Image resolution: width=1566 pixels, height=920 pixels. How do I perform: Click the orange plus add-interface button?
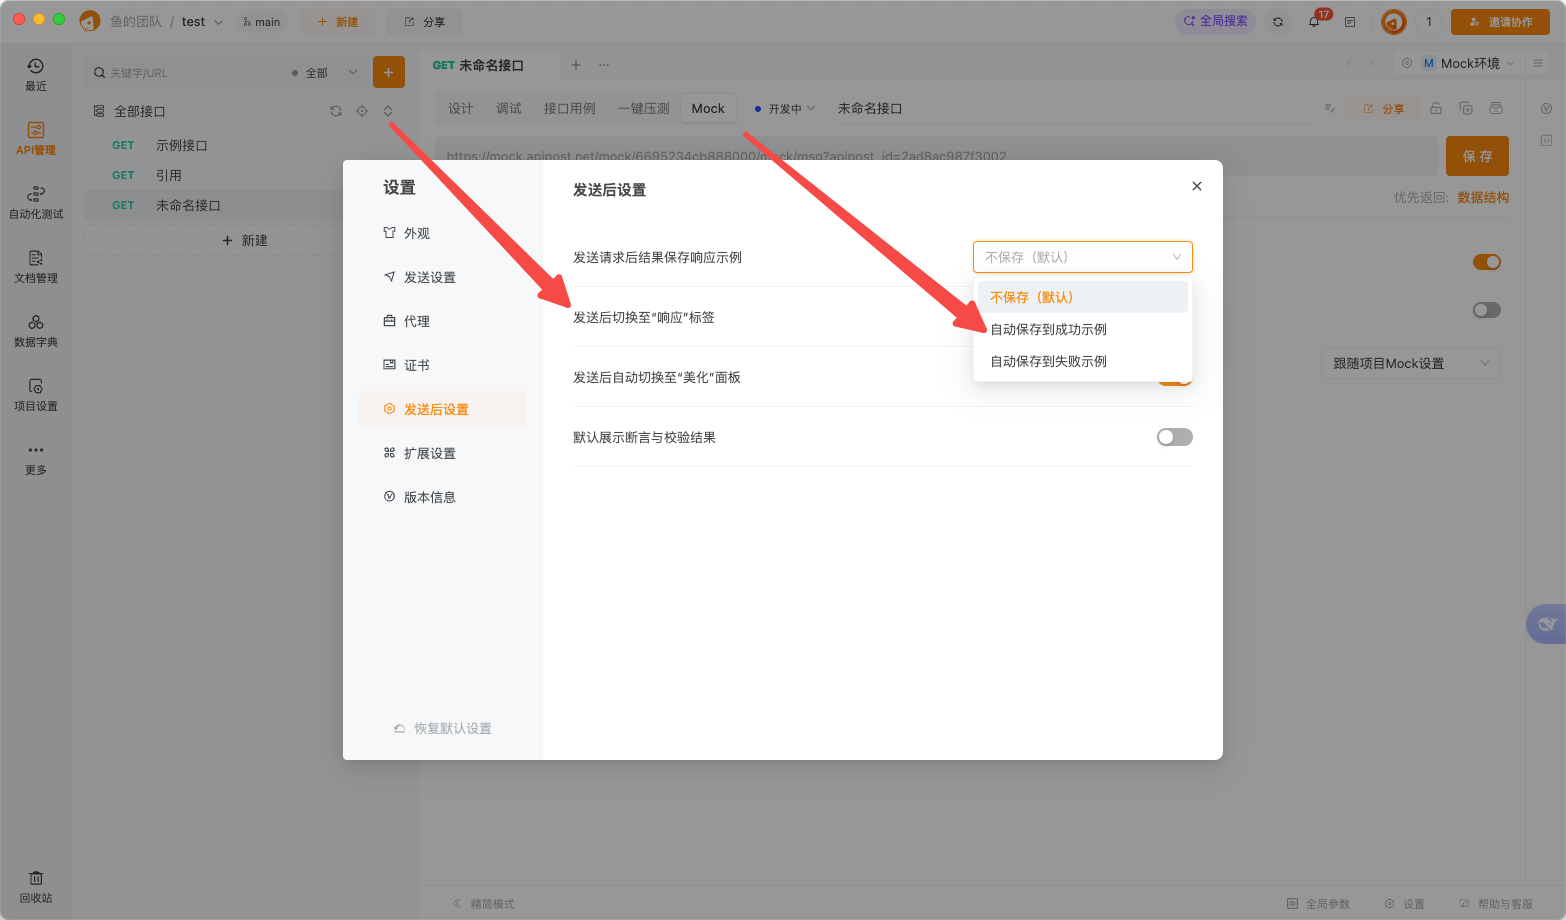coord(389,72)
